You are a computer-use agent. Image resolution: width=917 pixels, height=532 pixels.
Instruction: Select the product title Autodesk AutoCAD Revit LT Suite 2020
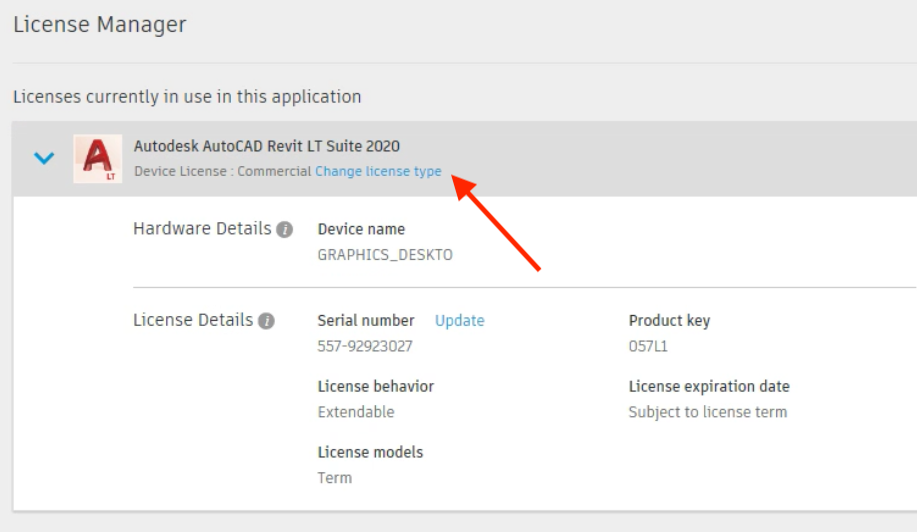coord(267,146)
